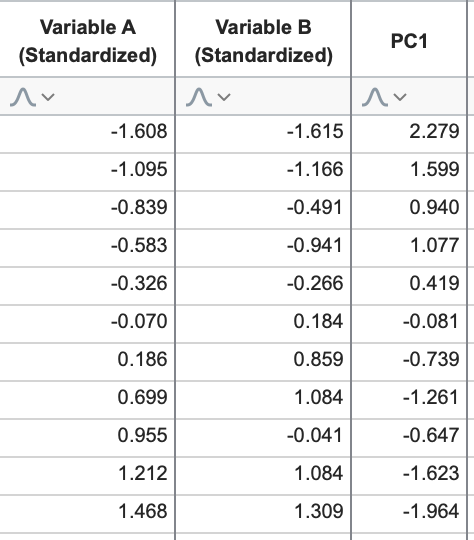Expand the Variable B column type chevron

point(224,97)
